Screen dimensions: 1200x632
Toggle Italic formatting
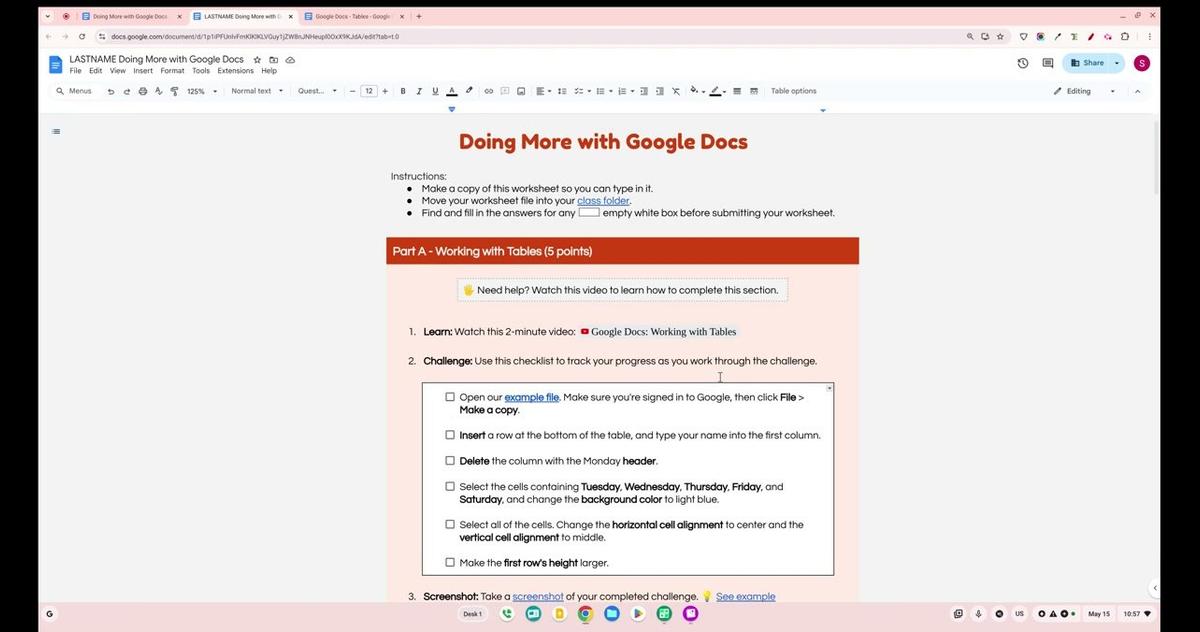(419, 91)
